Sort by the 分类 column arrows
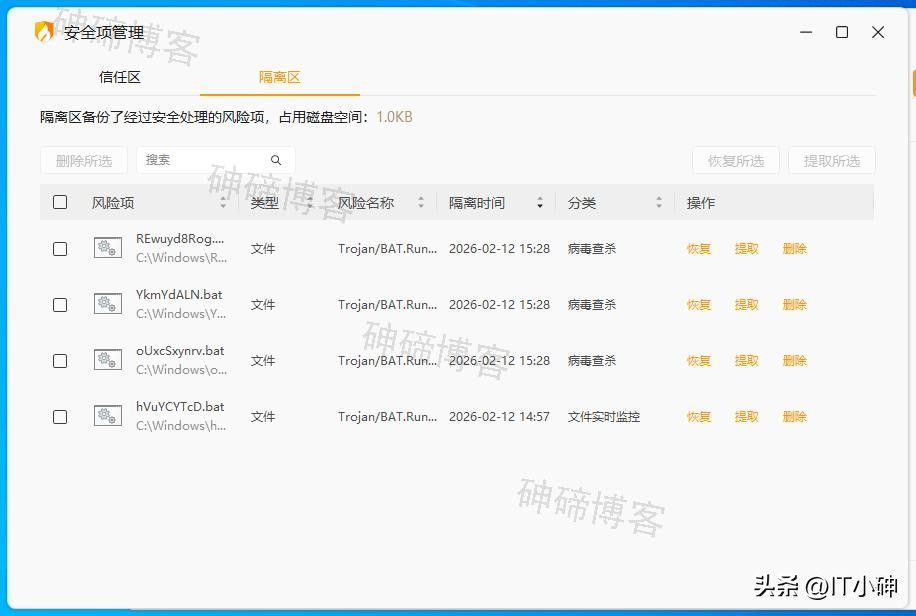This screenshot has height=616, width=916. click(x=657, y=202)
